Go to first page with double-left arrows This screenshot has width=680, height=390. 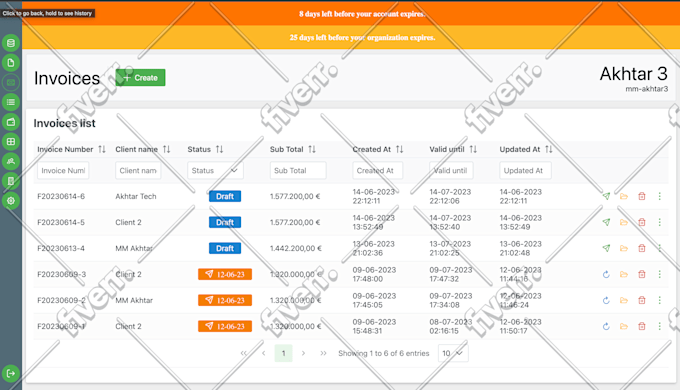click(x=244, y=353)
